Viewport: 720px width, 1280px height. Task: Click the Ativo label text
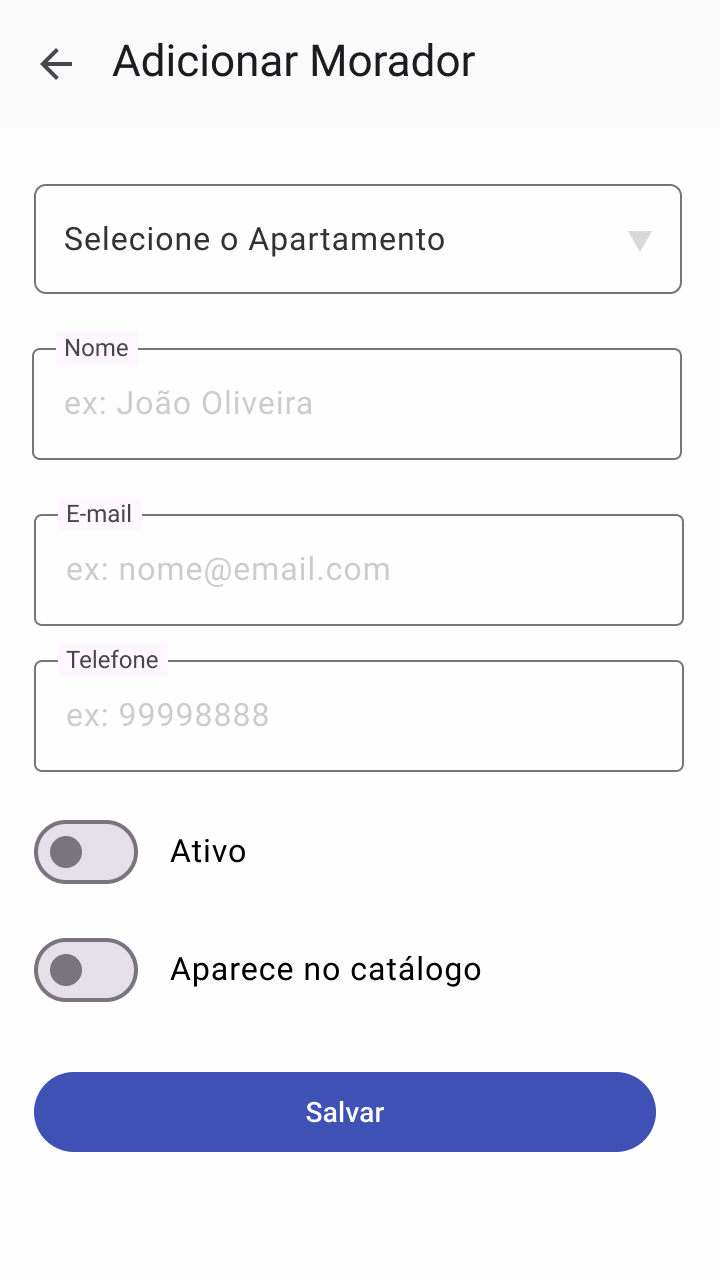click(208, 852)
